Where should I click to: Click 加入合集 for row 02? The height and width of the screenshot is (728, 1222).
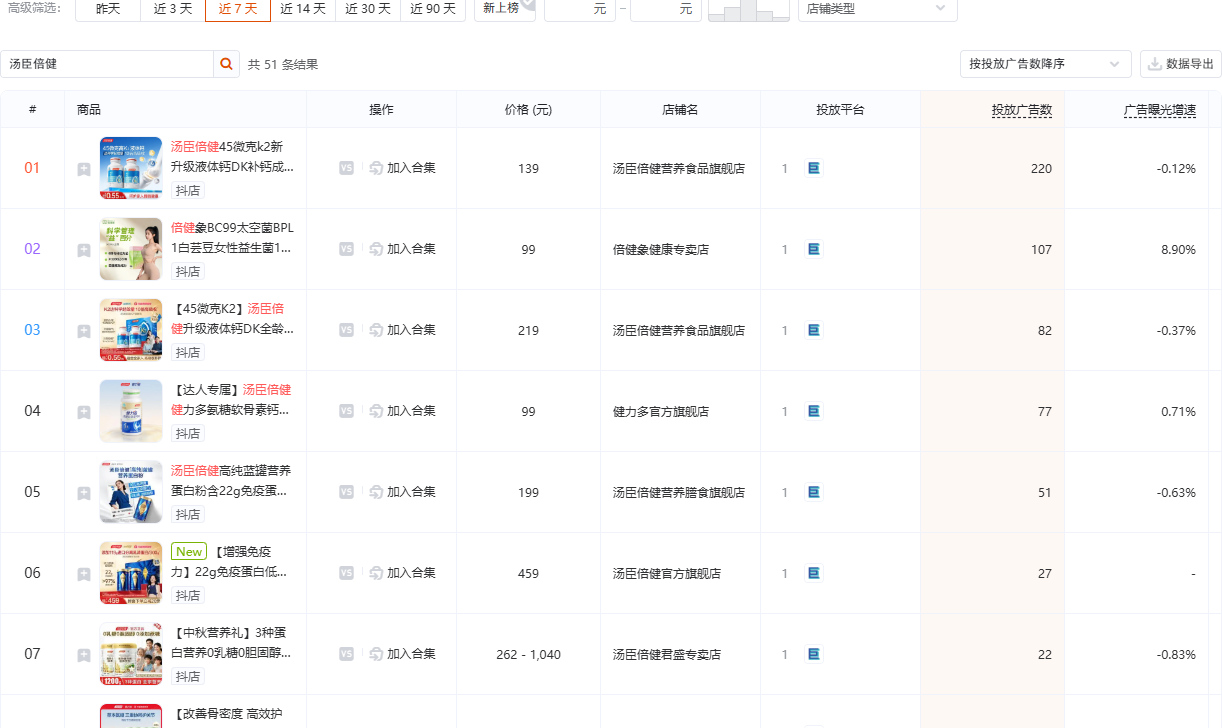[x=402, y=249]
